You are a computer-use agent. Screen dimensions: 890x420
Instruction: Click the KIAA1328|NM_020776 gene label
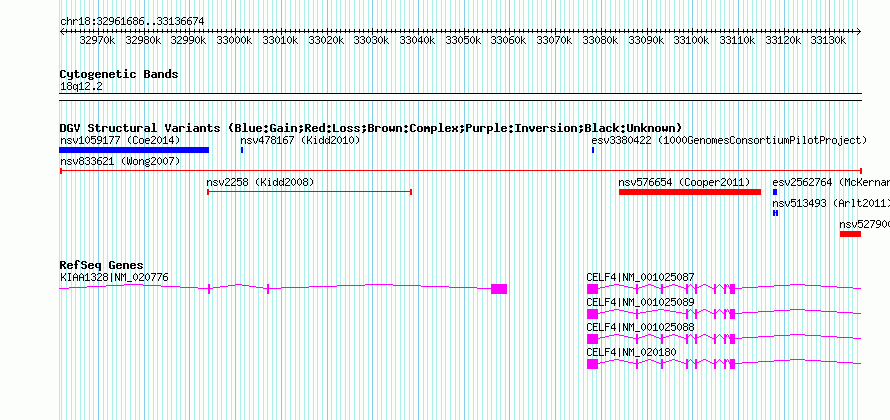[x=114, y=277]
